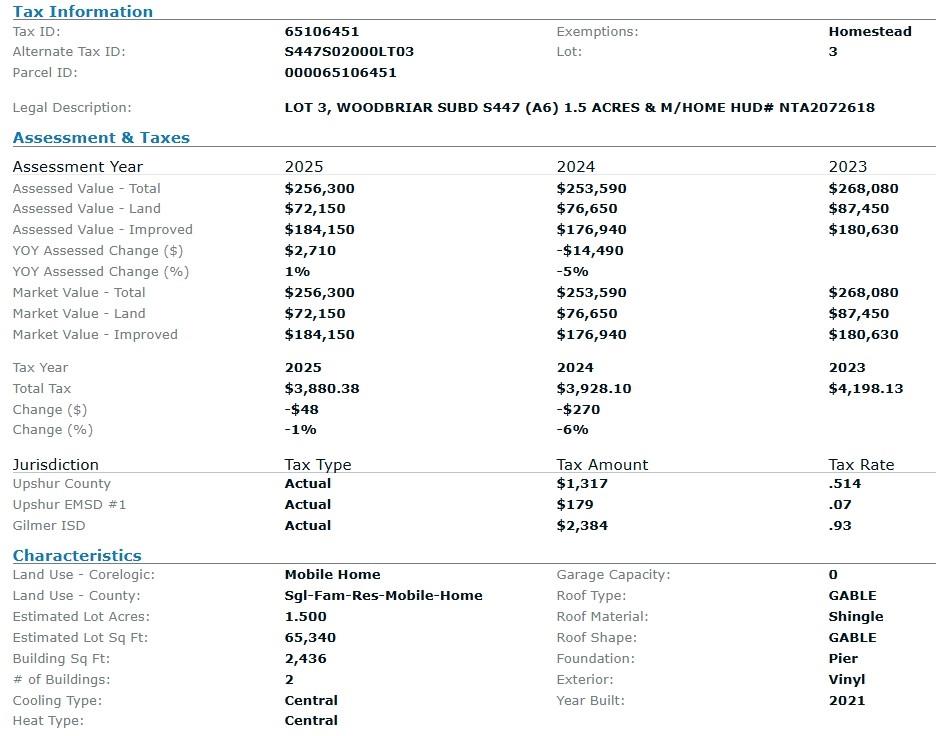Click the Sgl-Fam-Res-Mobile-Home county land use value
This screenshot has width=936, height=736.
coord(383,596)
